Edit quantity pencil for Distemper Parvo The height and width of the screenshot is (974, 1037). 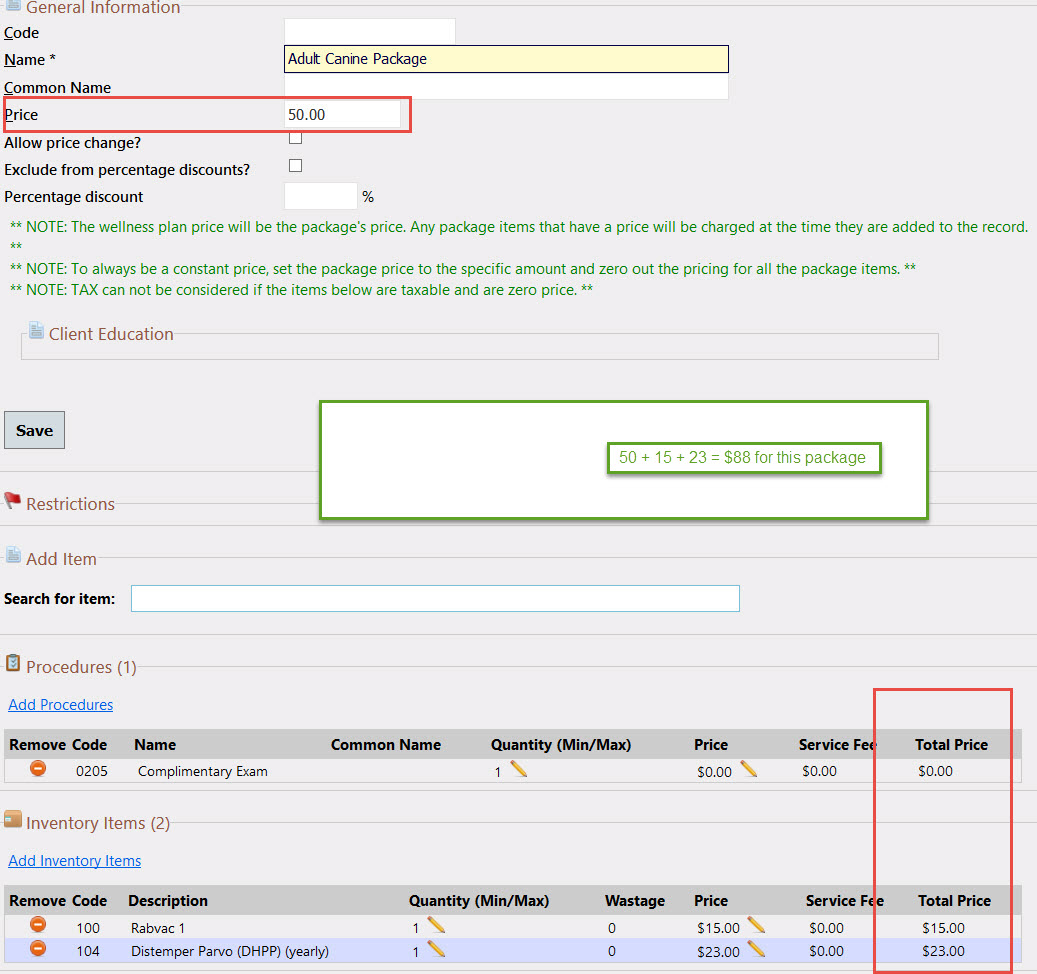coord(436,949)
